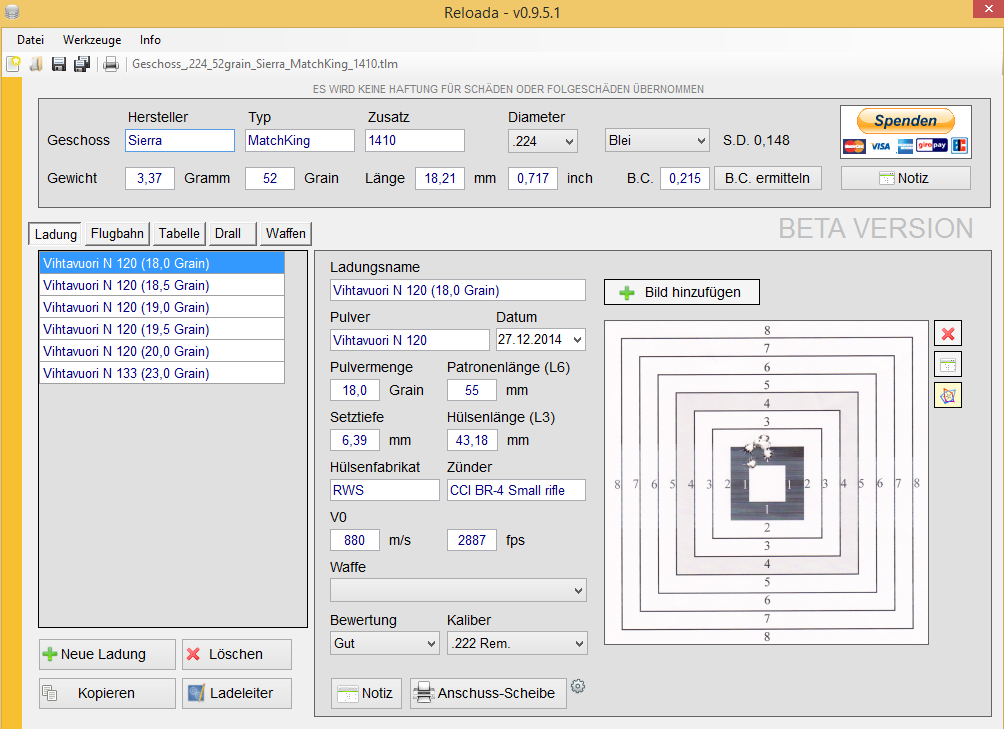1004x729 pixels.
Task: Select Vihtavuori N 120 (18,5 Grain) load
Action: pyautogui.click(x=162, y=285)
